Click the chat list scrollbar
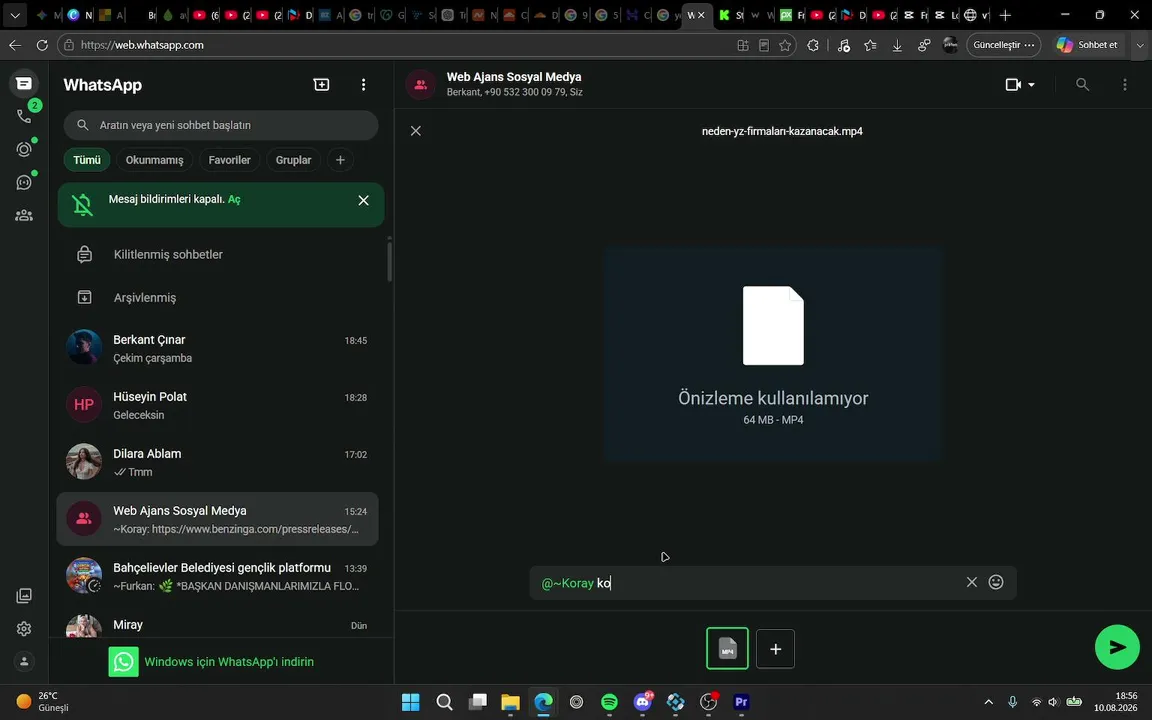This screenshot has width=1152, height=720. click(389, 260)
